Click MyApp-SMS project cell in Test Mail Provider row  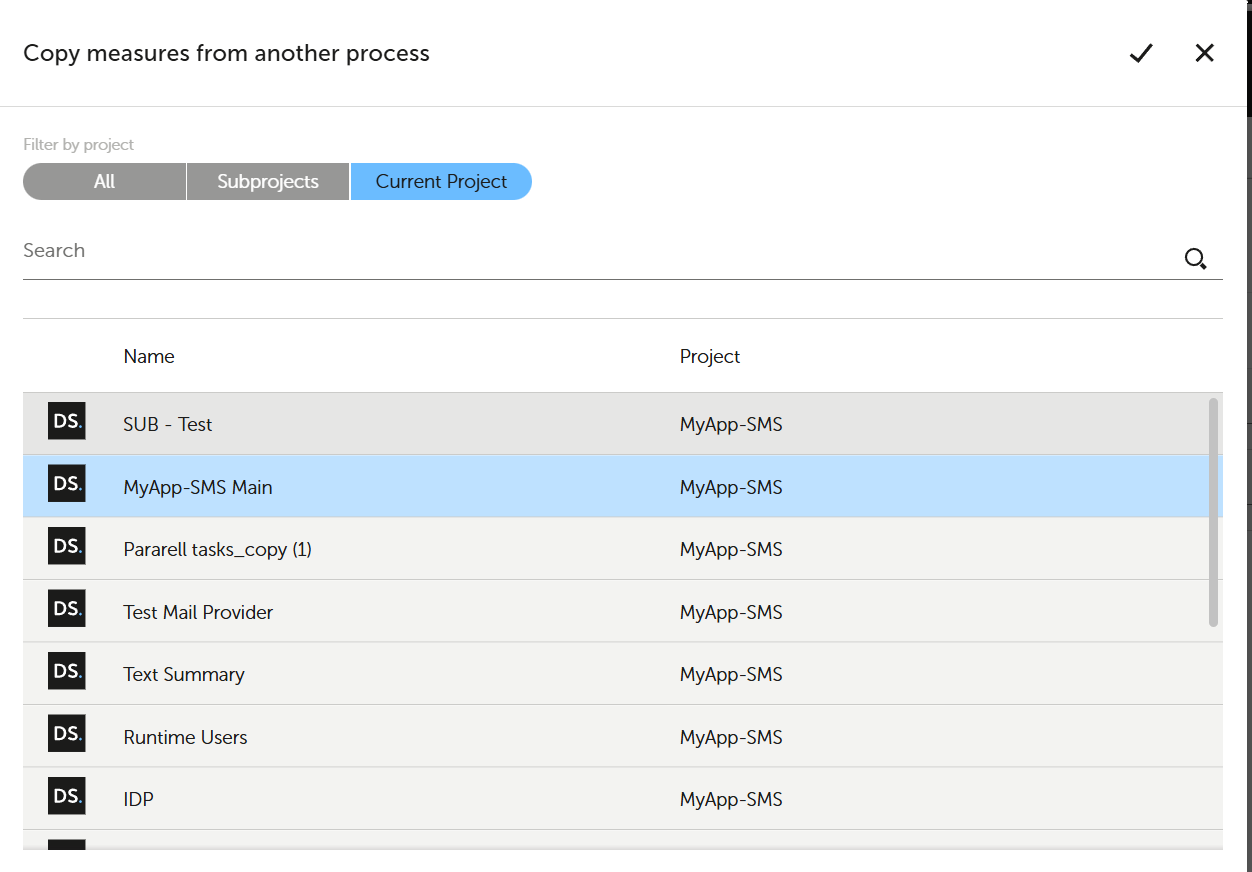(x=731, y=612)
